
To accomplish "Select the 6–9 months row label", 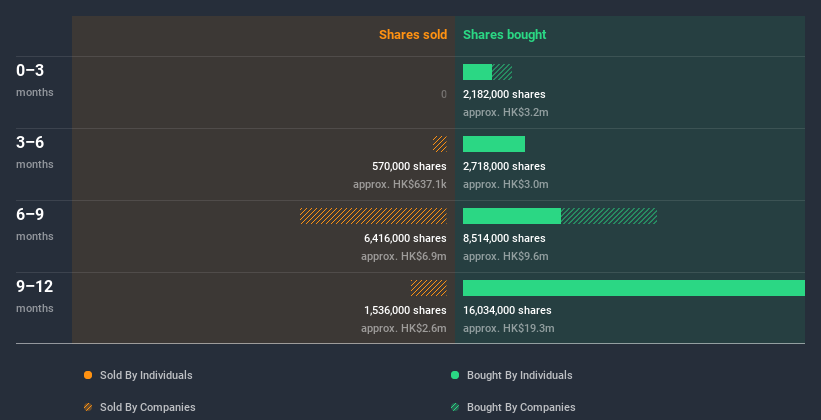I will [x=35, y=224].
